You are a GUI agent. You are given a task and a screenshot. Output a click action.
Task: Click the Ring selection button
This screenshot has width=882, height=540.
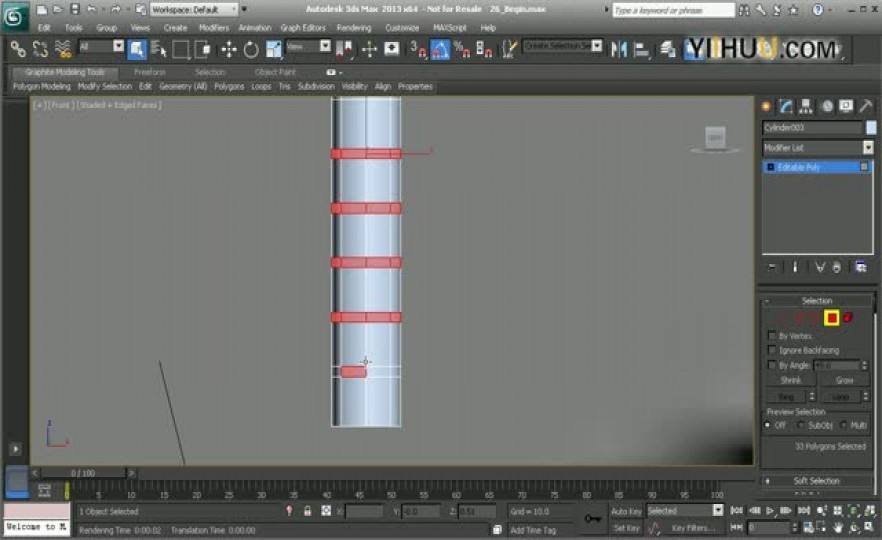tap(786, 397)
